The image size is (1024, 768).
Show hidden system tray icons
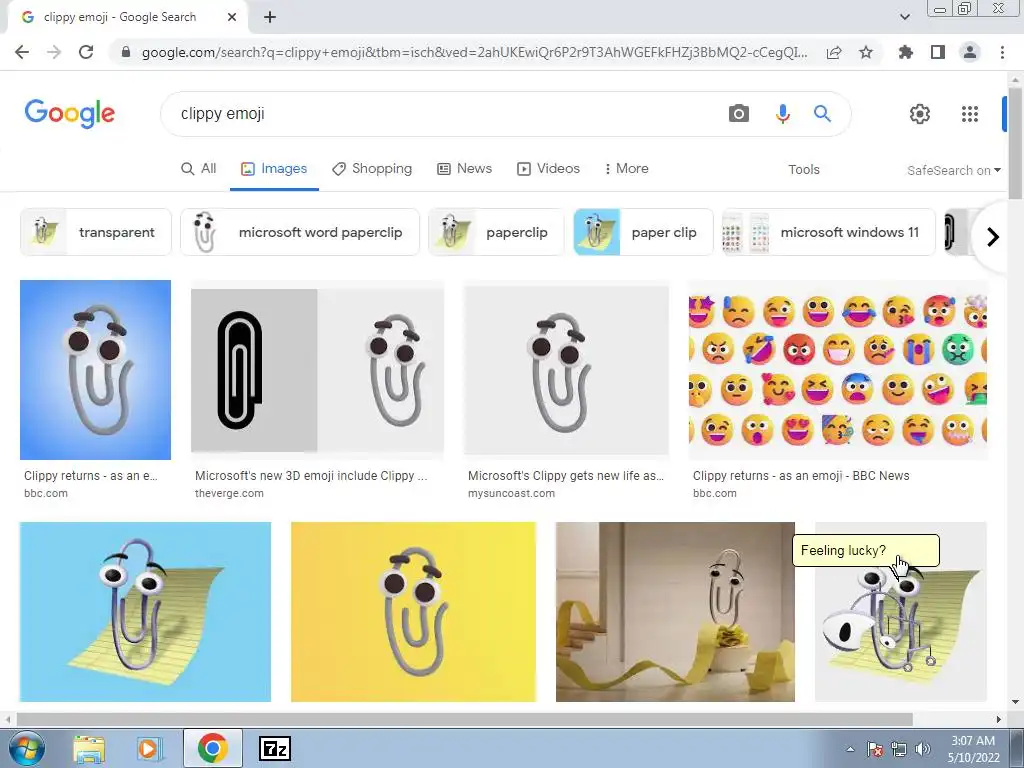850,749
